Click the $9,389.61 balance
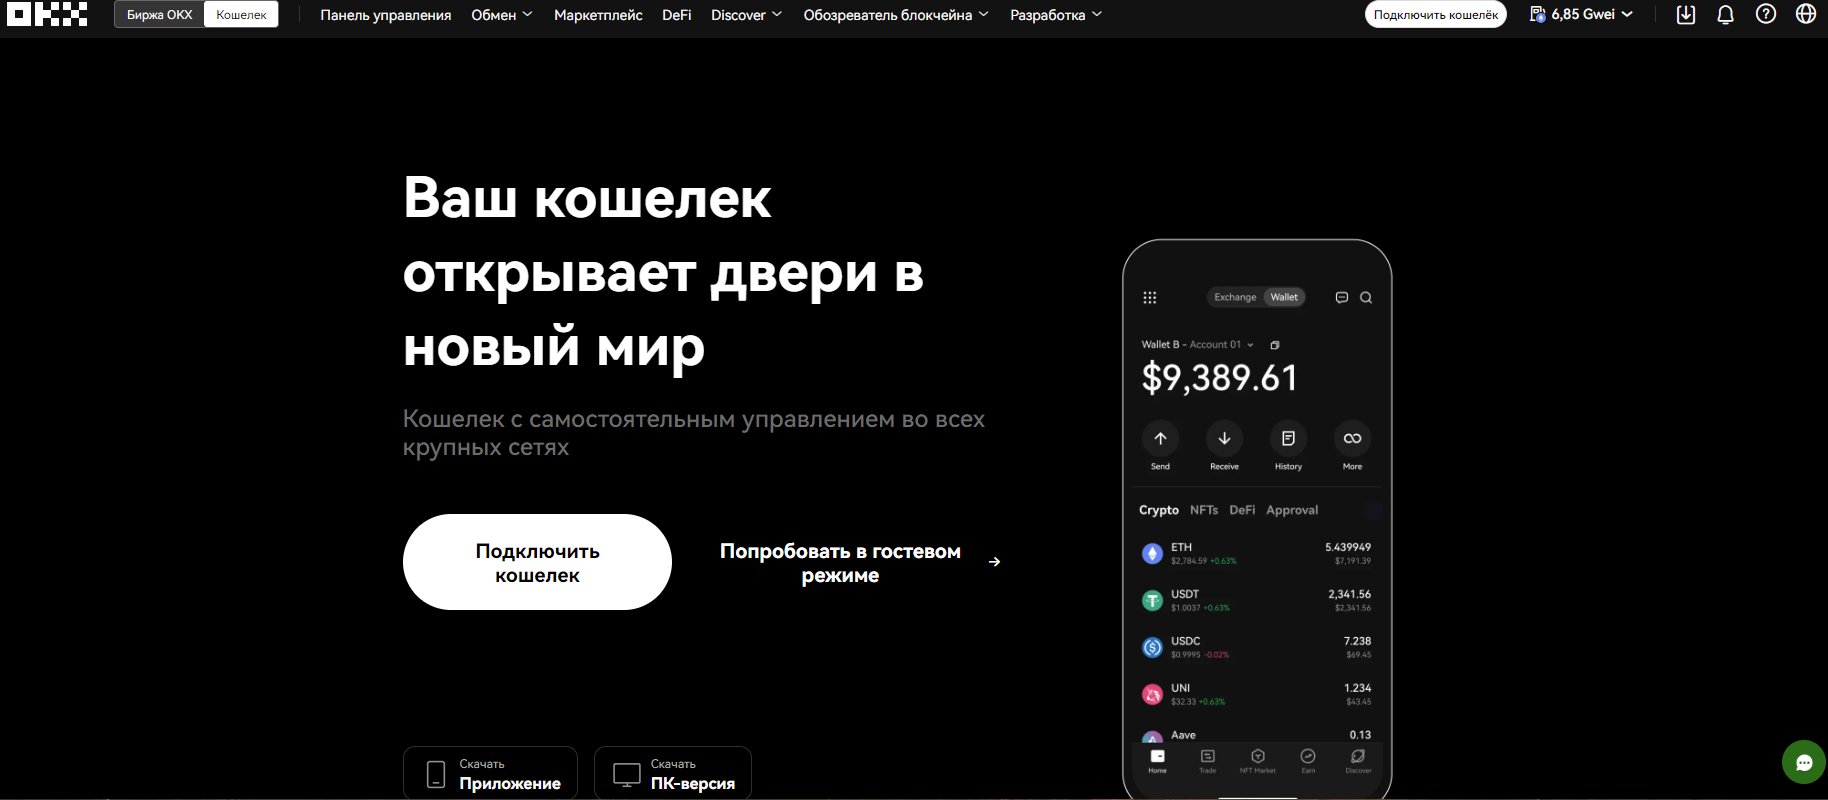This screenshot has width=1828, height=800. (x=1220, y=378)
